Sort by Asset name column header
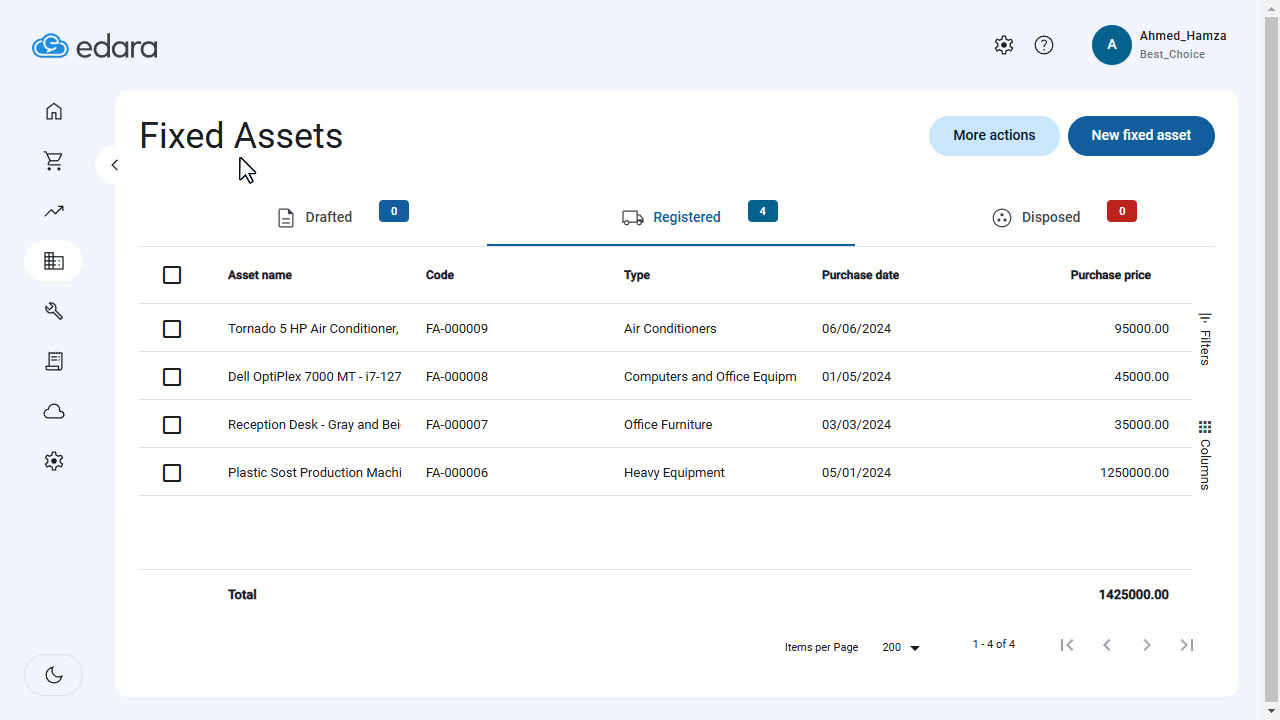This screenshot has width=1280, height=720. coord(260,275)
